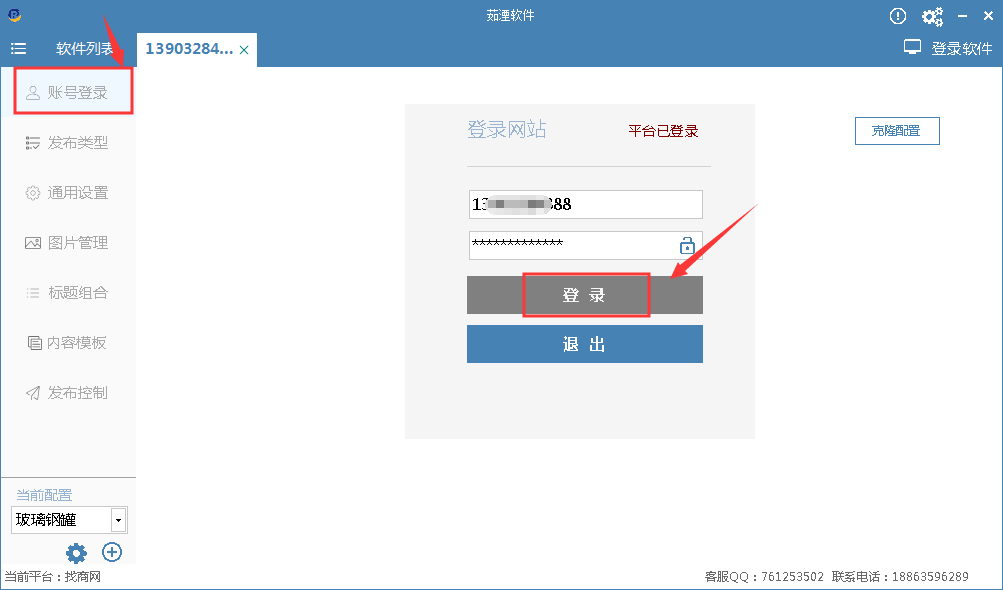
Task: Expand the 玻璃钢罐 configuration dropdown
Action: click(x=118, y=520)
